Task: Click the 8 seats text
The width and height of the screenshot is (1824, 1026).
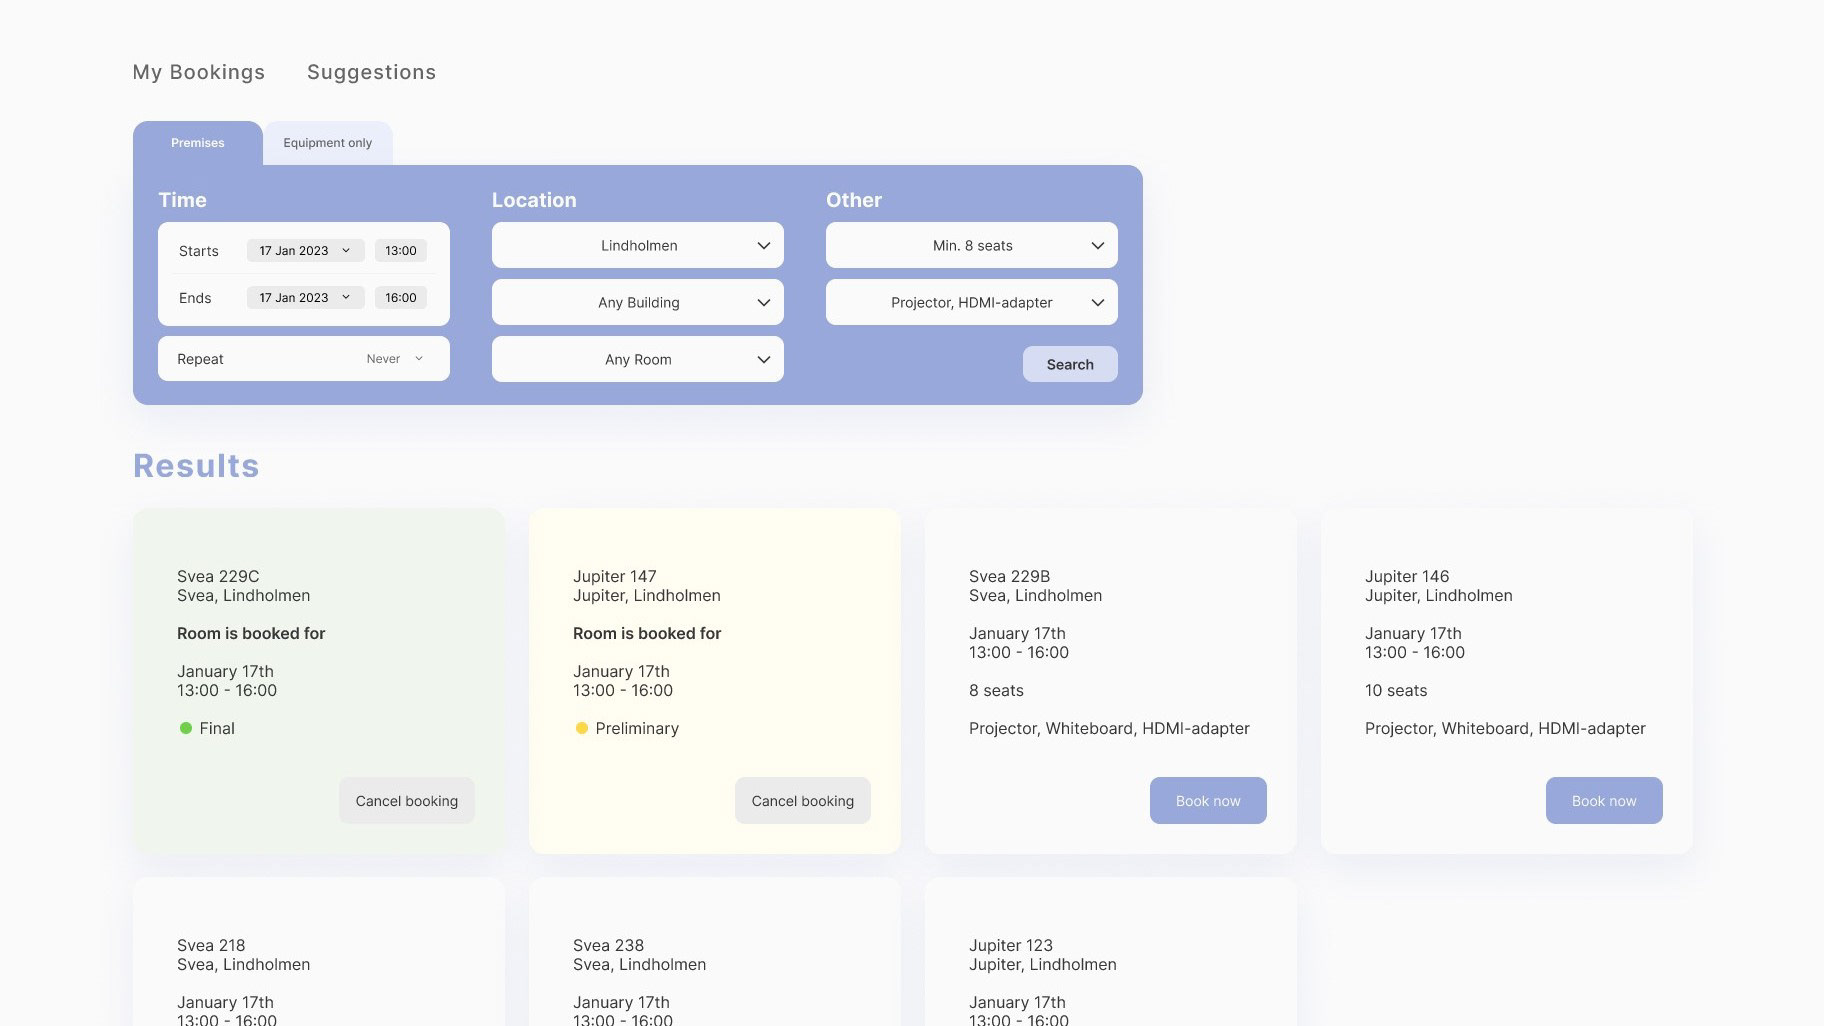Action: pos(996,690)
